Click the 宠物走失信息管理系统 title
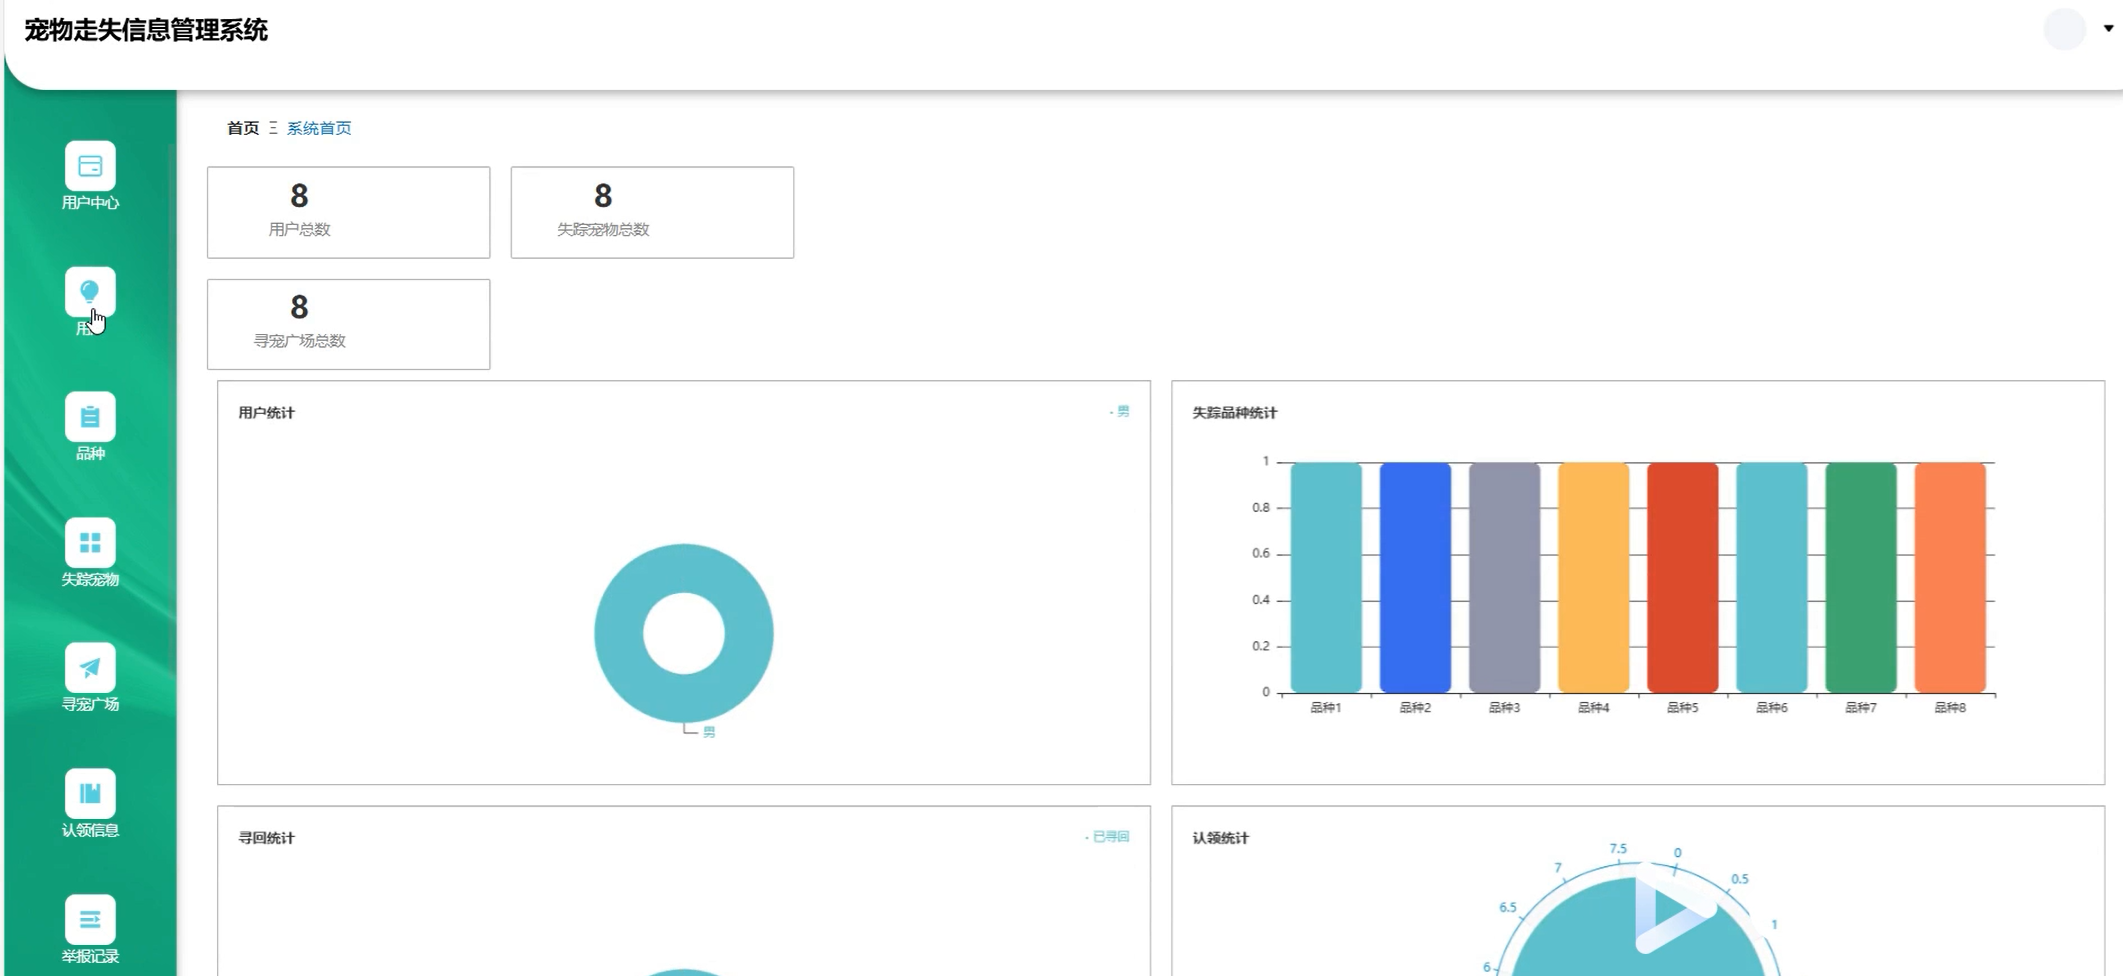2123x976 pixels. click(146, 30)
